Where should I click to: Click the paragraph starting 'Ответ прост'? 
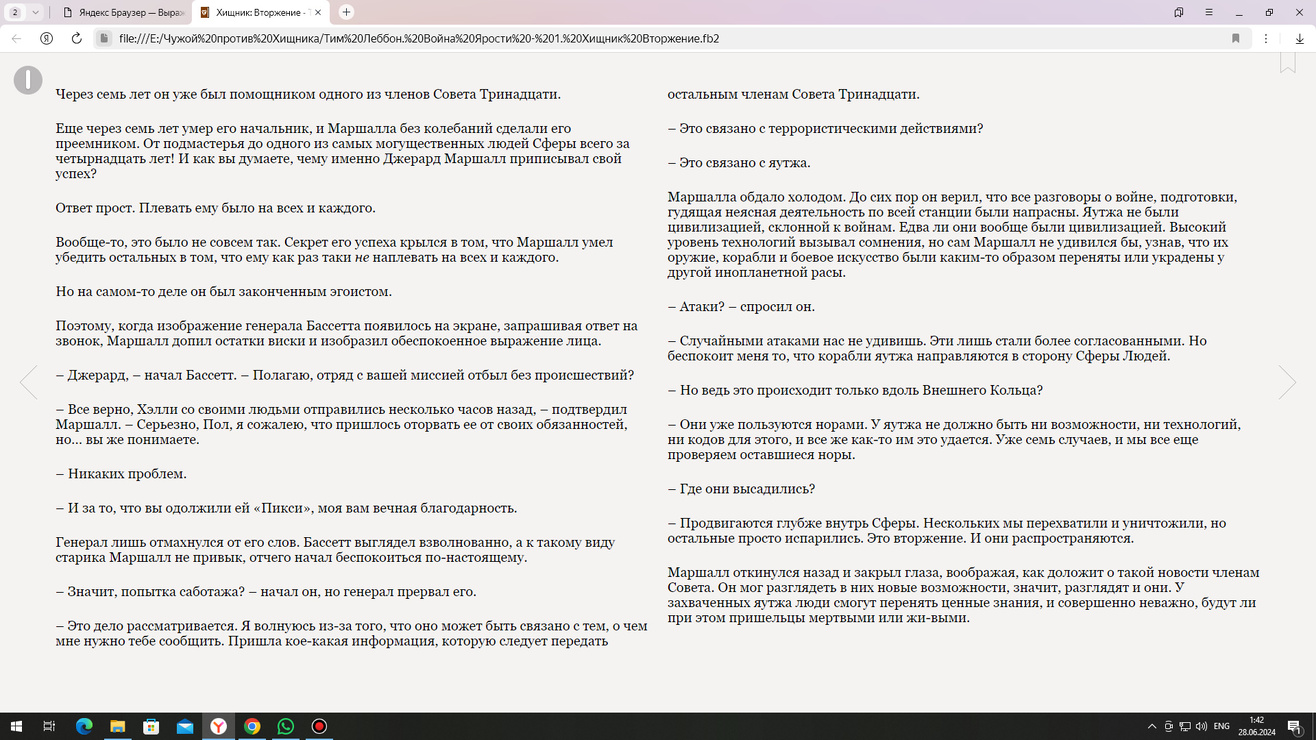[x=216, y=208]
